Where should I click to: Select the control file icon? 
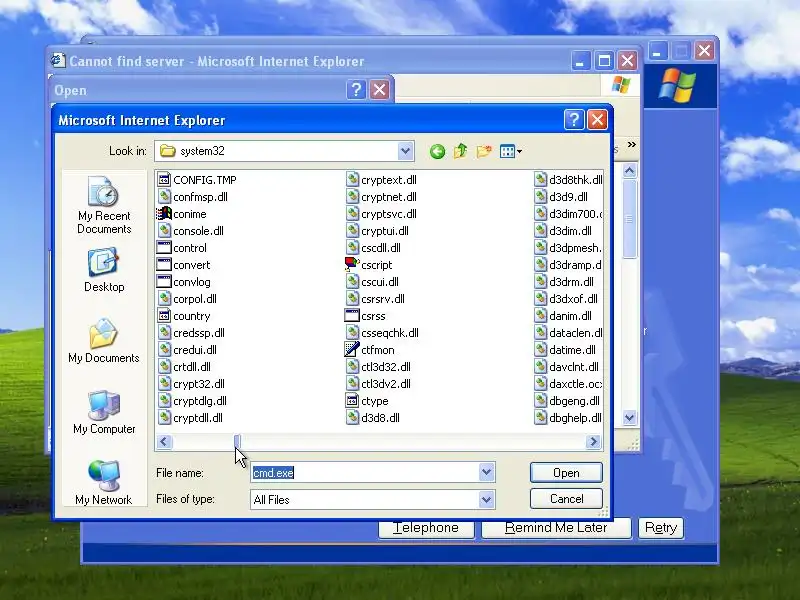(x=164, y=248)
